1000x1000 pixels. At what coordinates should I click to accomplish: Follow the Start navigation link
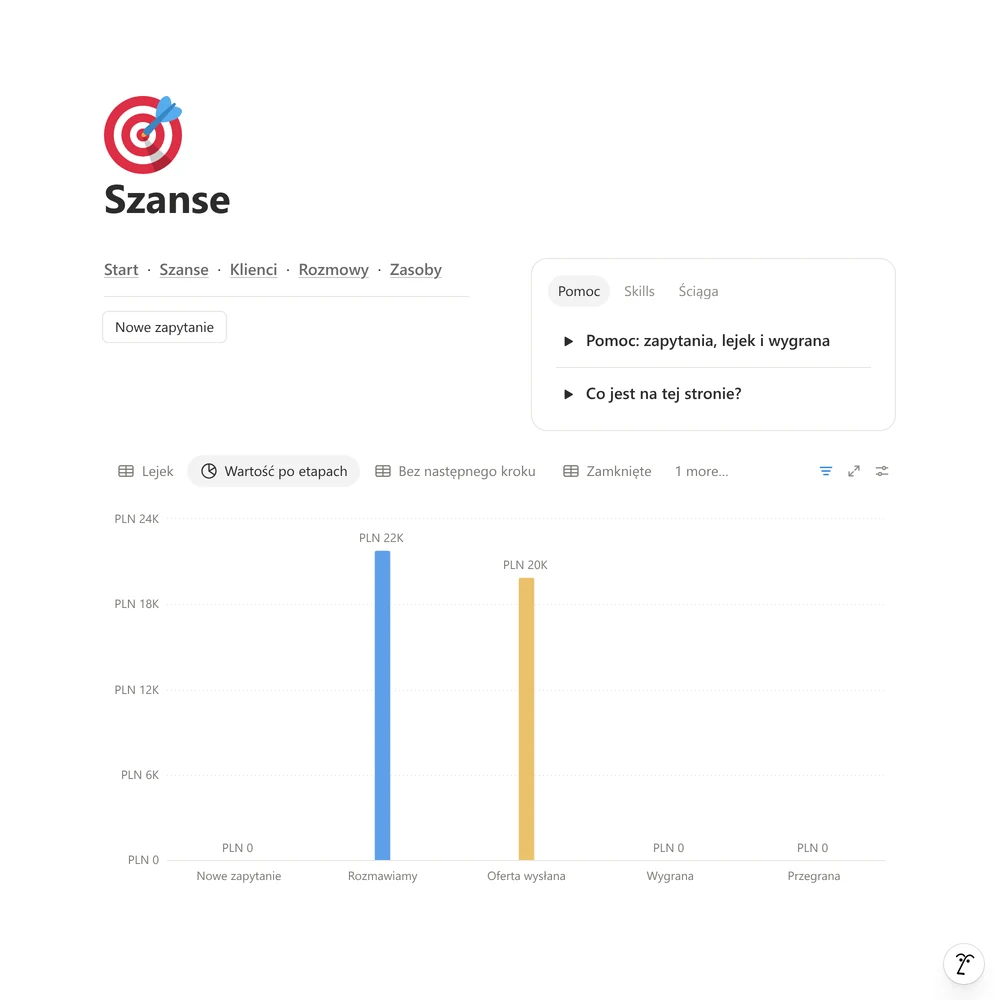[121, 270]
